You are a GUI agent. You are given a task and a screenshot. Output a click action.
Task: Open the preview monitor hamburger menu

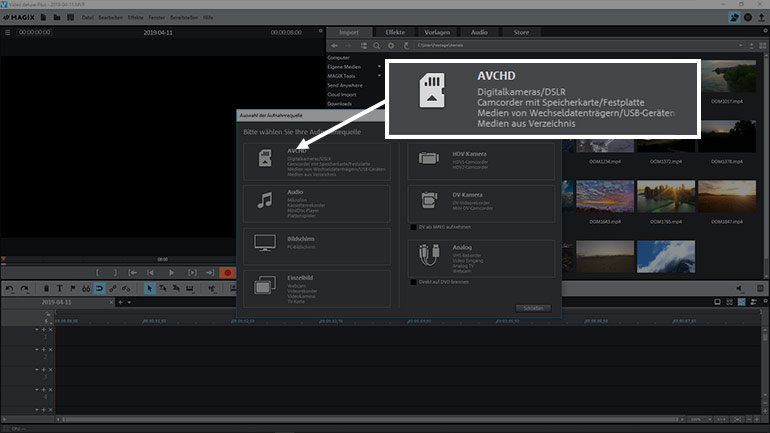7,32
